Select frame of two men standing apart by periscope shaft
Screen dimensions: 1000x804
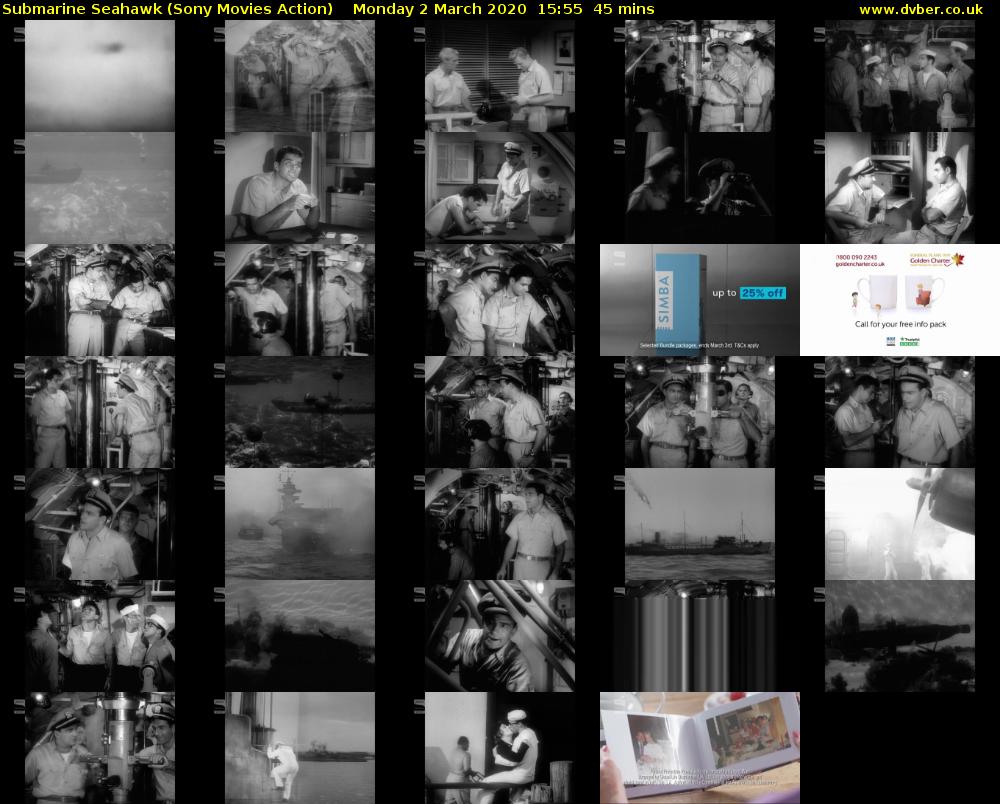[100, 412]
